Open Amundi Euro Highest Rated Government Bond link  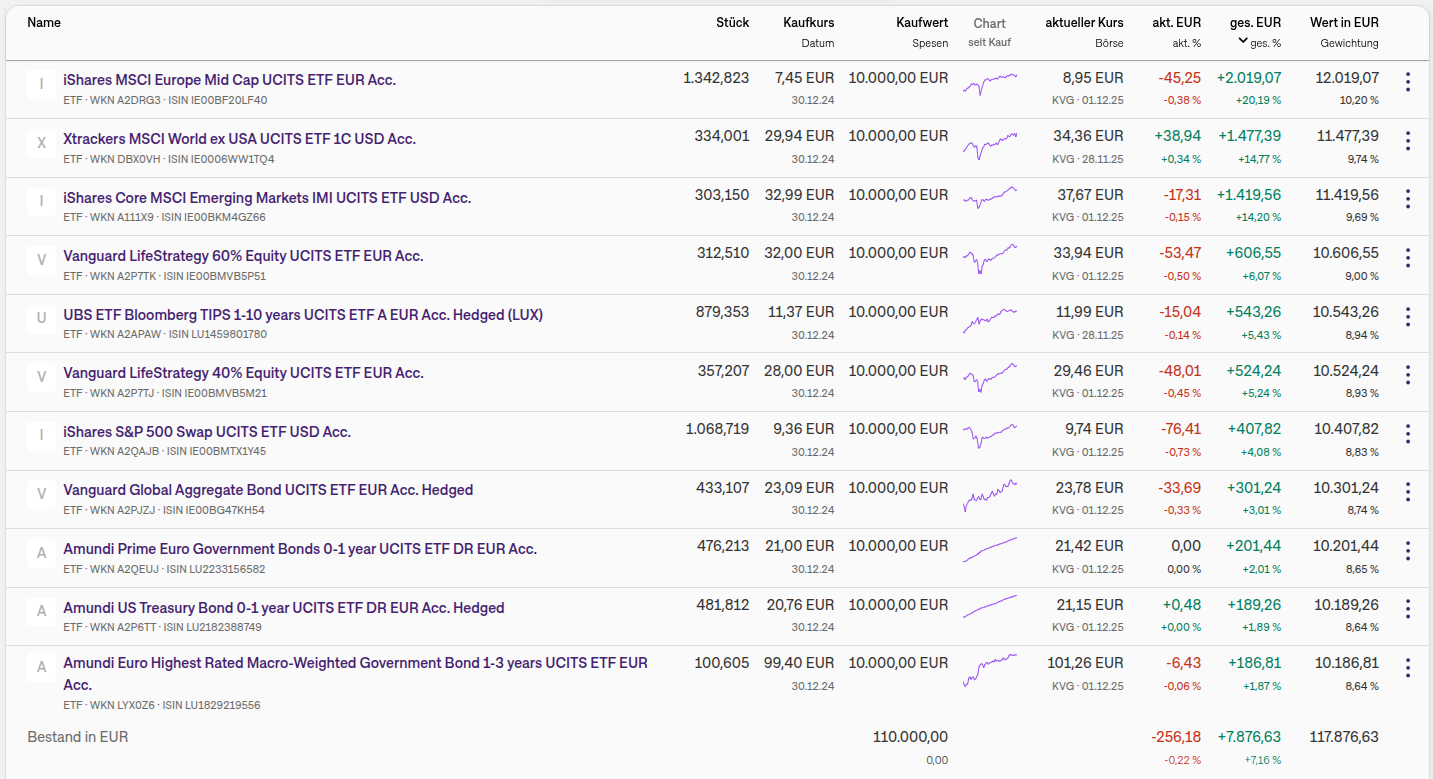[355, 663]
